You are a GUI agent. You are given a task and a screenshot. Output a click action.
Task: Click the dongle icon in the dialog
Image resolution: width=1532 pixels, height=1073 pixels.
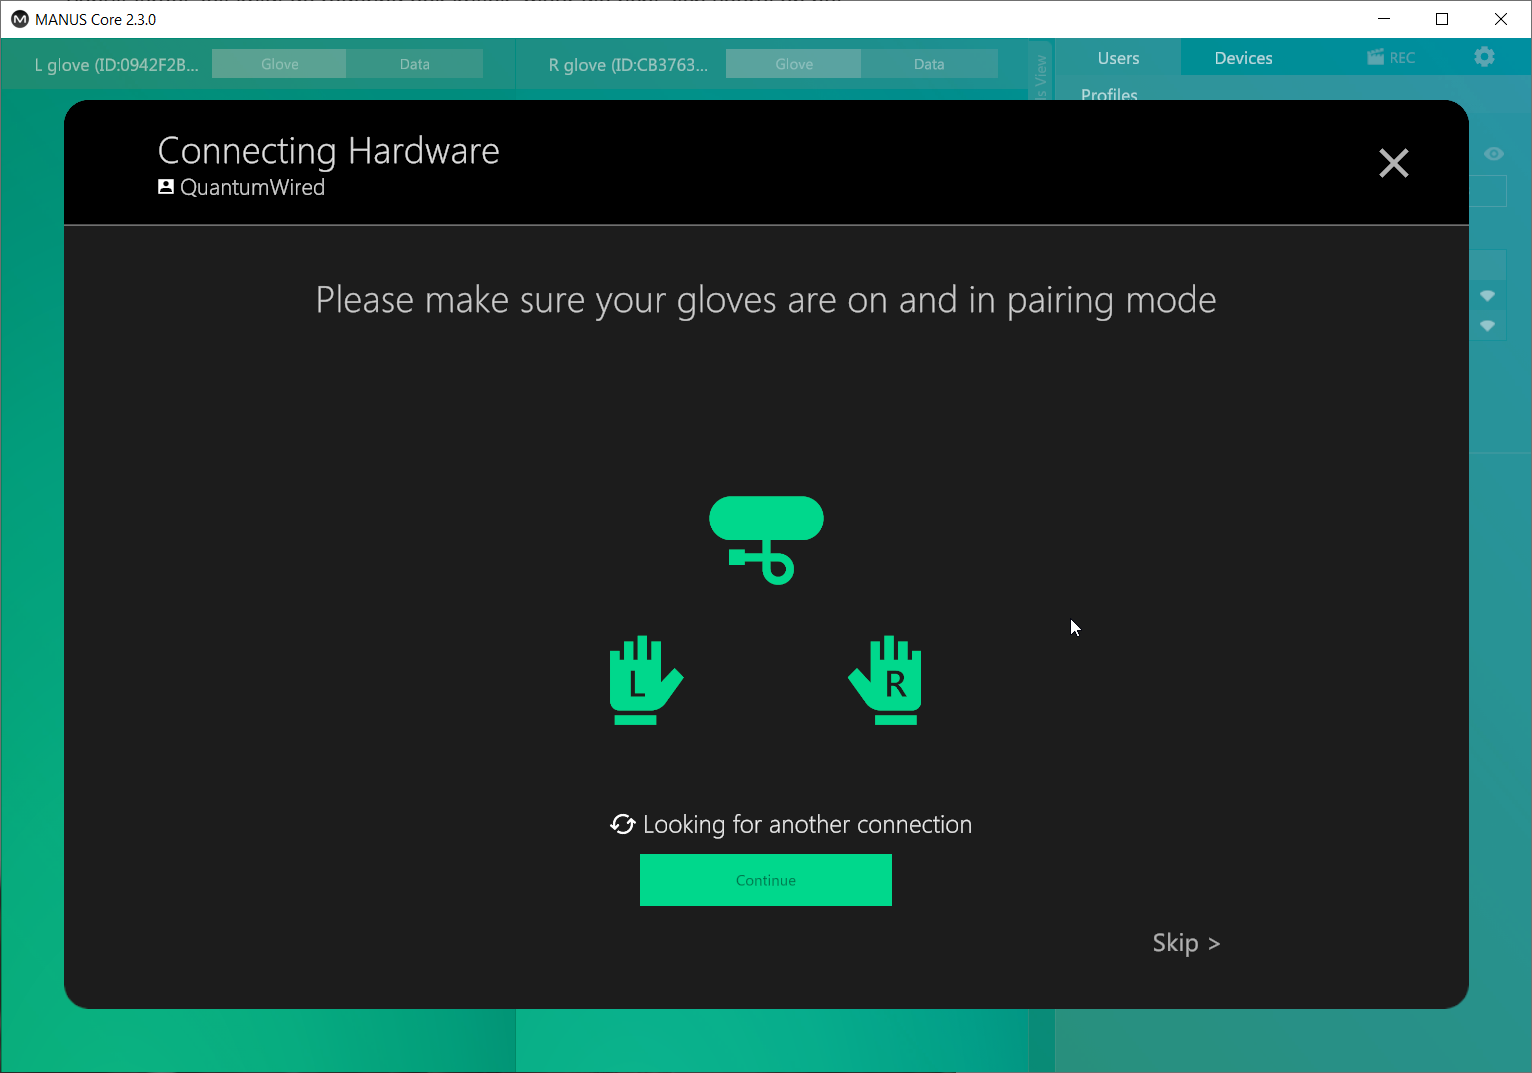766,538
